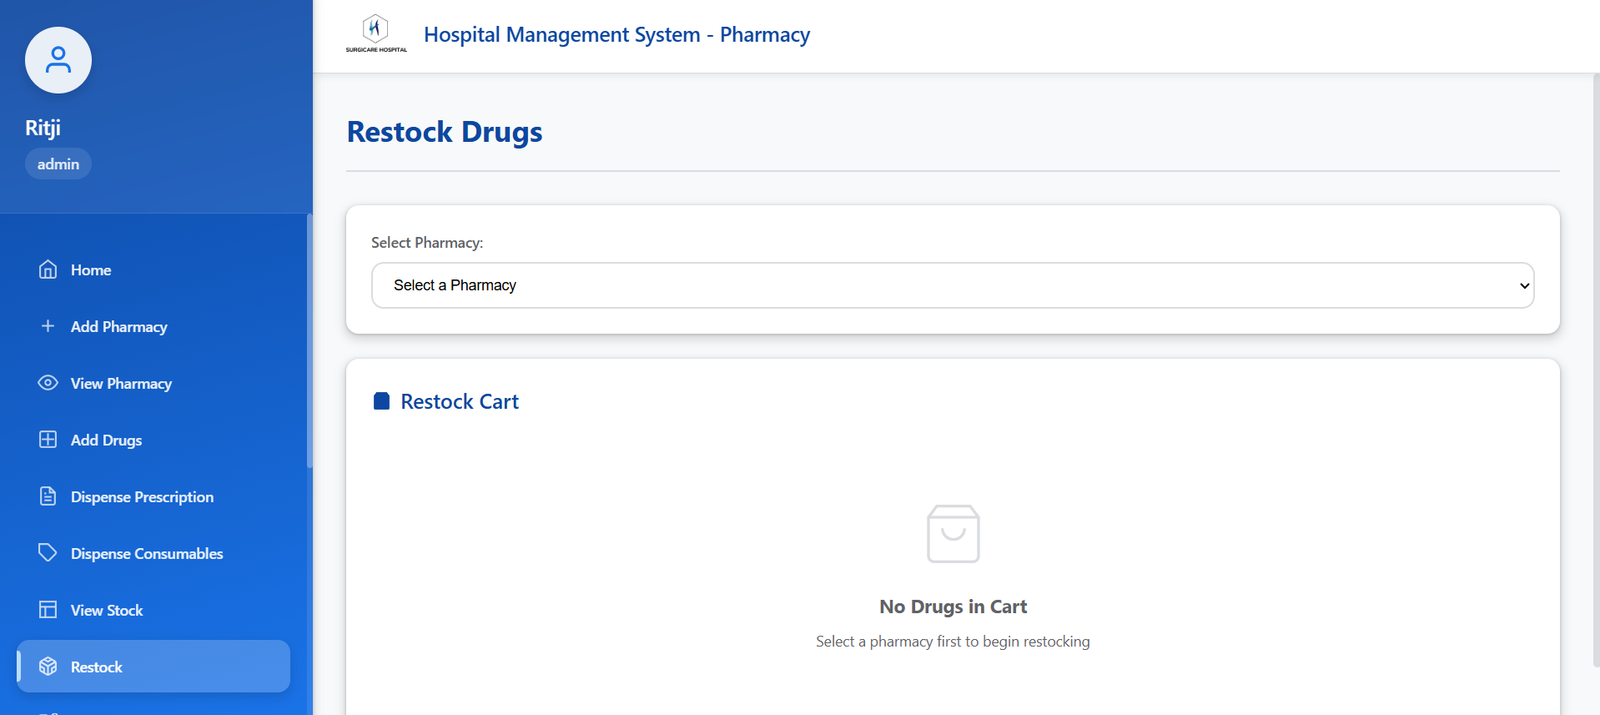Screen dimensions: 1600x715
Task: Click the sidebar vertical scrollbar
Action: pos(310,340)
